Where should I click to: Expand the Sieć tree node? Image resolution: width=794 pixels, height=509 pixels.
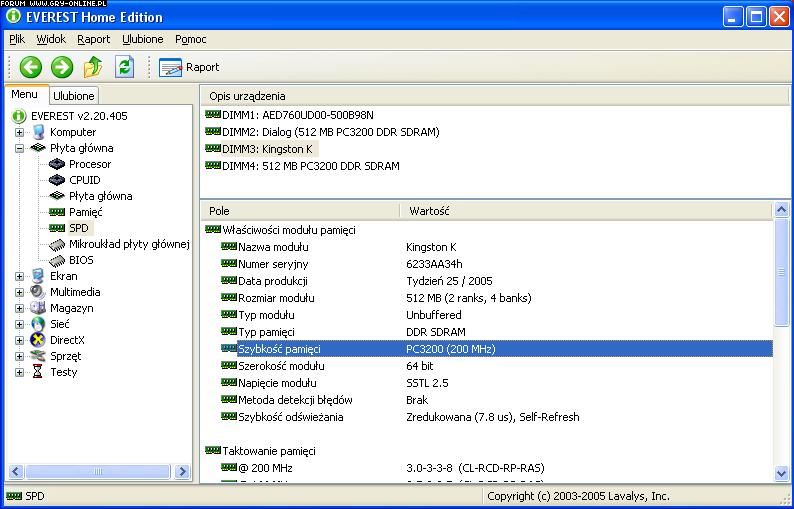click(x=19, y=324)
